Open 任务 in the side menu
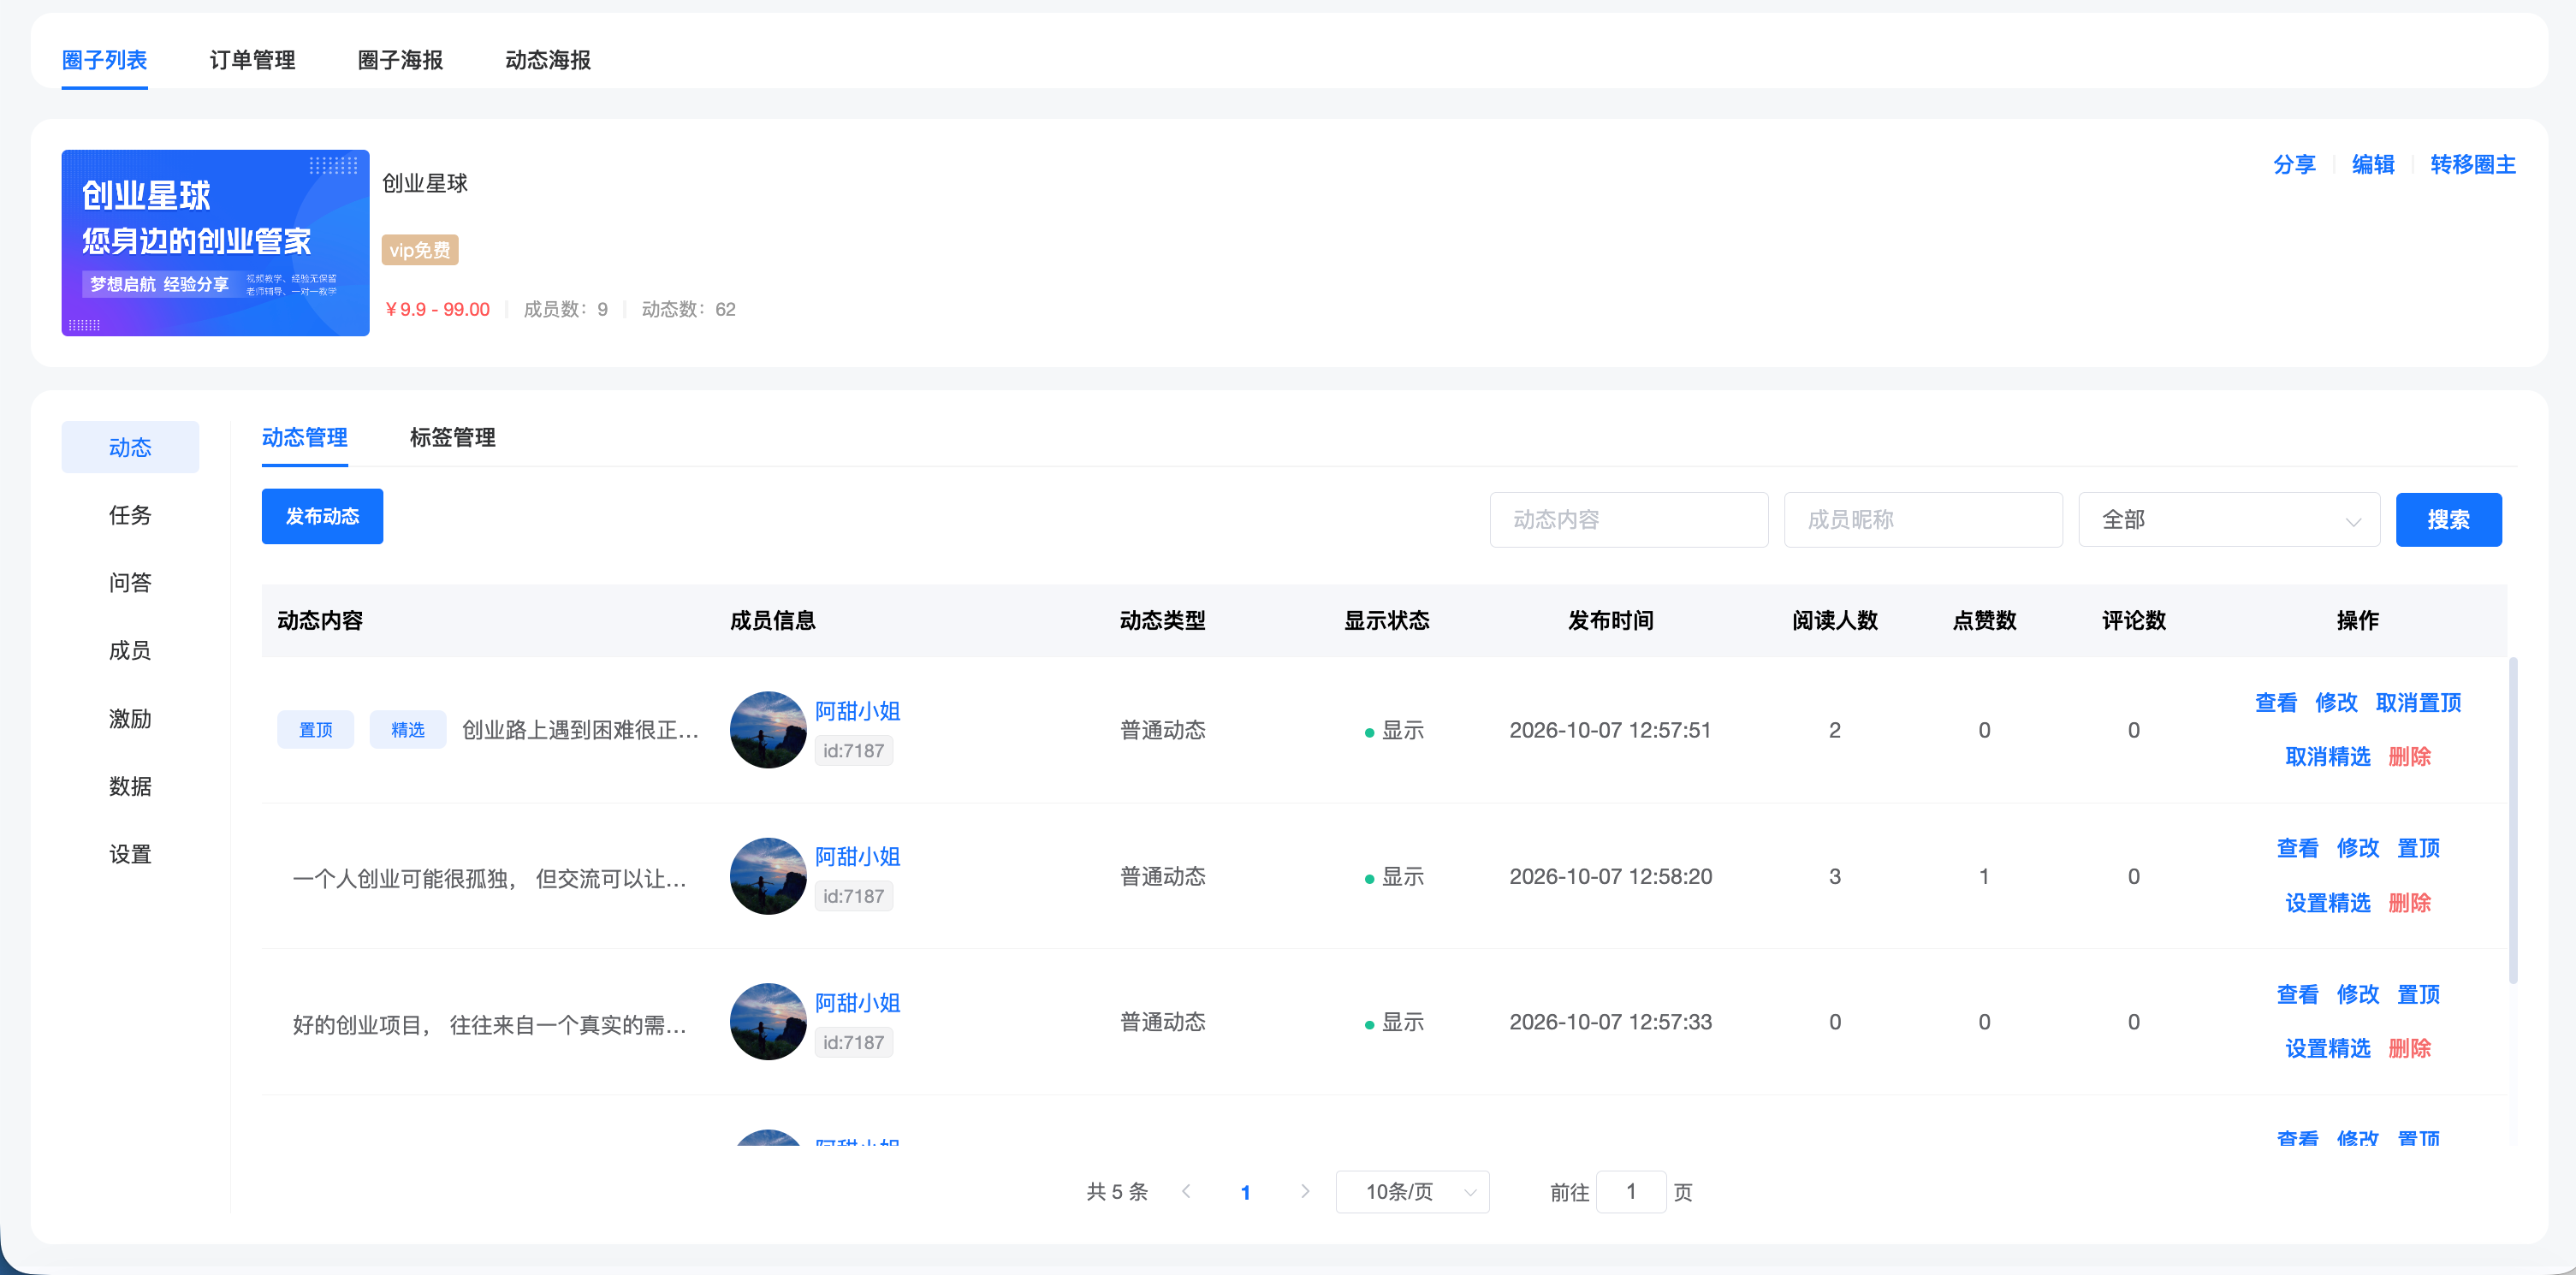 (x=130, y=515)
